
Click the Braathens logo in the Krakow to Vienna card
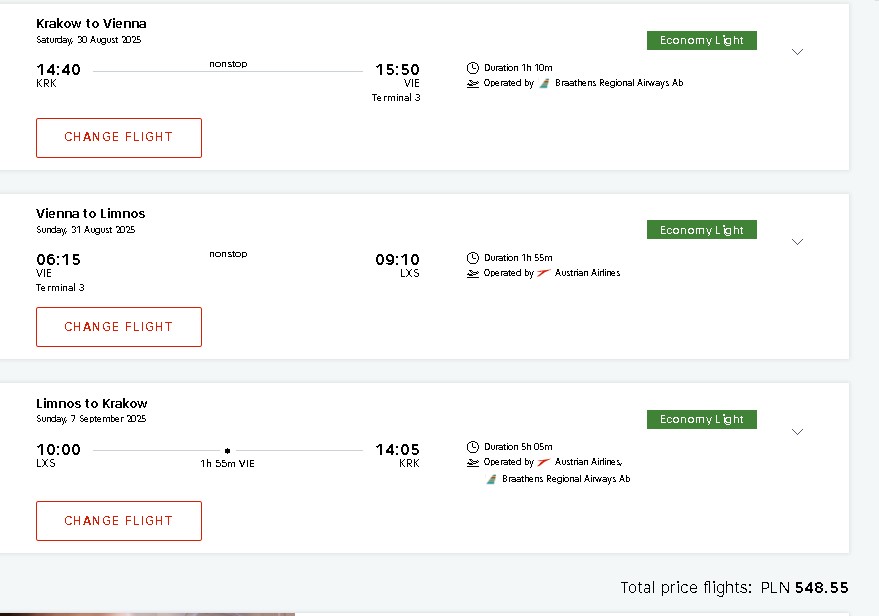click(x=544, y=83)
